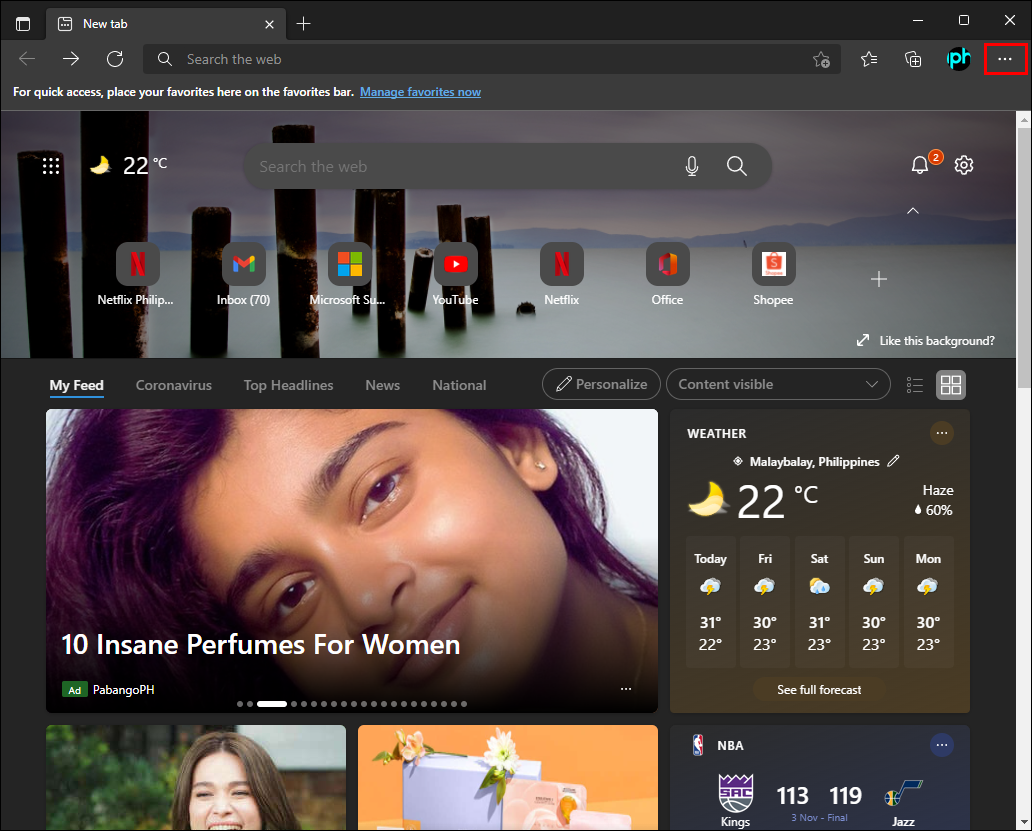Open Weather card more options menu

[x=941, y=433]
